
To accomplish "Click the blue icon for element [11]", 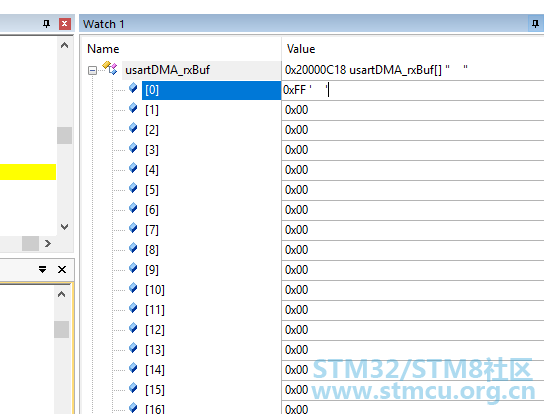I will point(133,308).
